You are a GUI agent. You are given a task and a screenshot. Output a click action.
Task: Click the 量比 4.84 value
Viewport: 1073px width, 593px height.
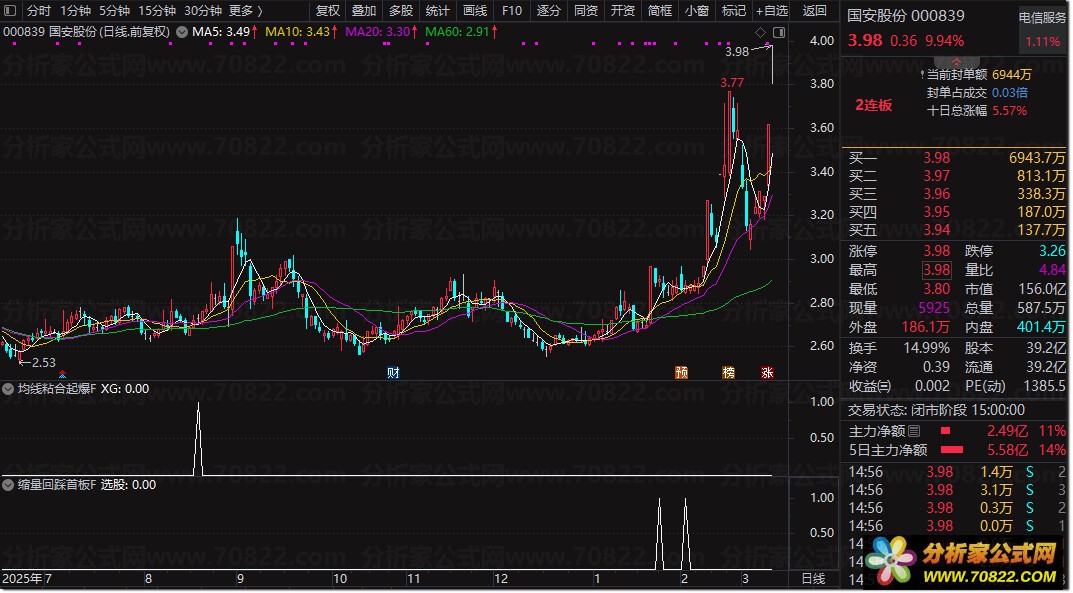(x=1052, y=270)
